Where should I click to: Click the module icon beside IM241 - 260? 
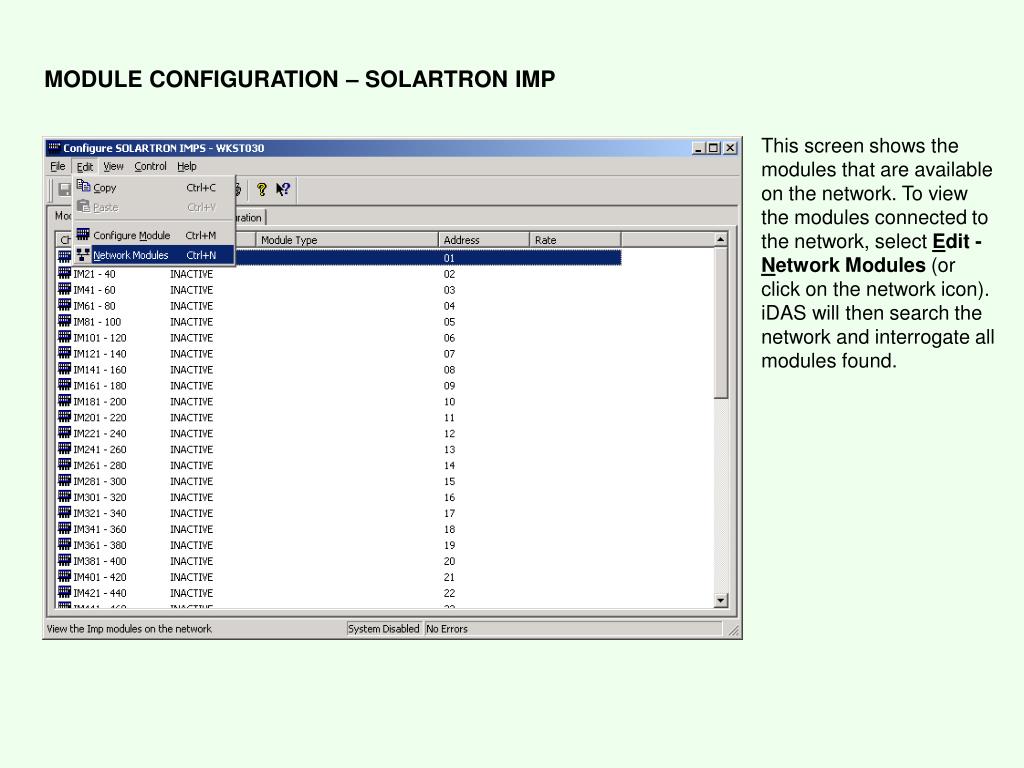[x=64, y=449]
